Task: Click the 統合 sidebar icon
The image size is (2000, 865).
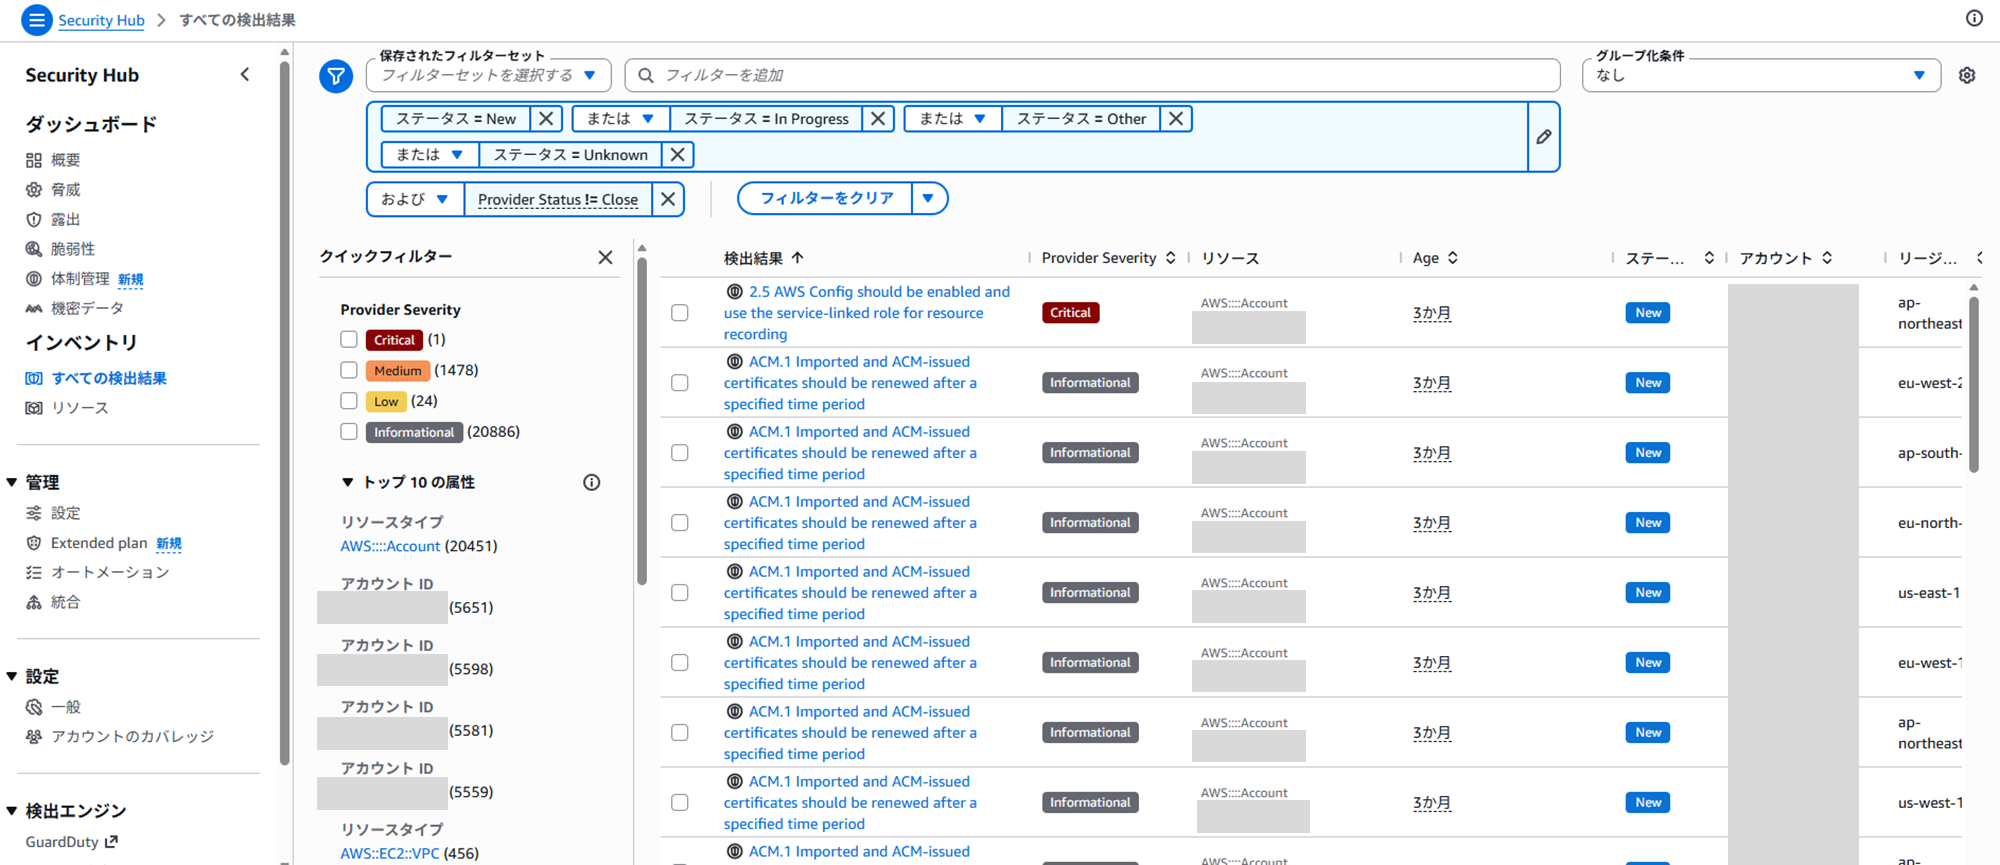Action: (x=34, y=602)
